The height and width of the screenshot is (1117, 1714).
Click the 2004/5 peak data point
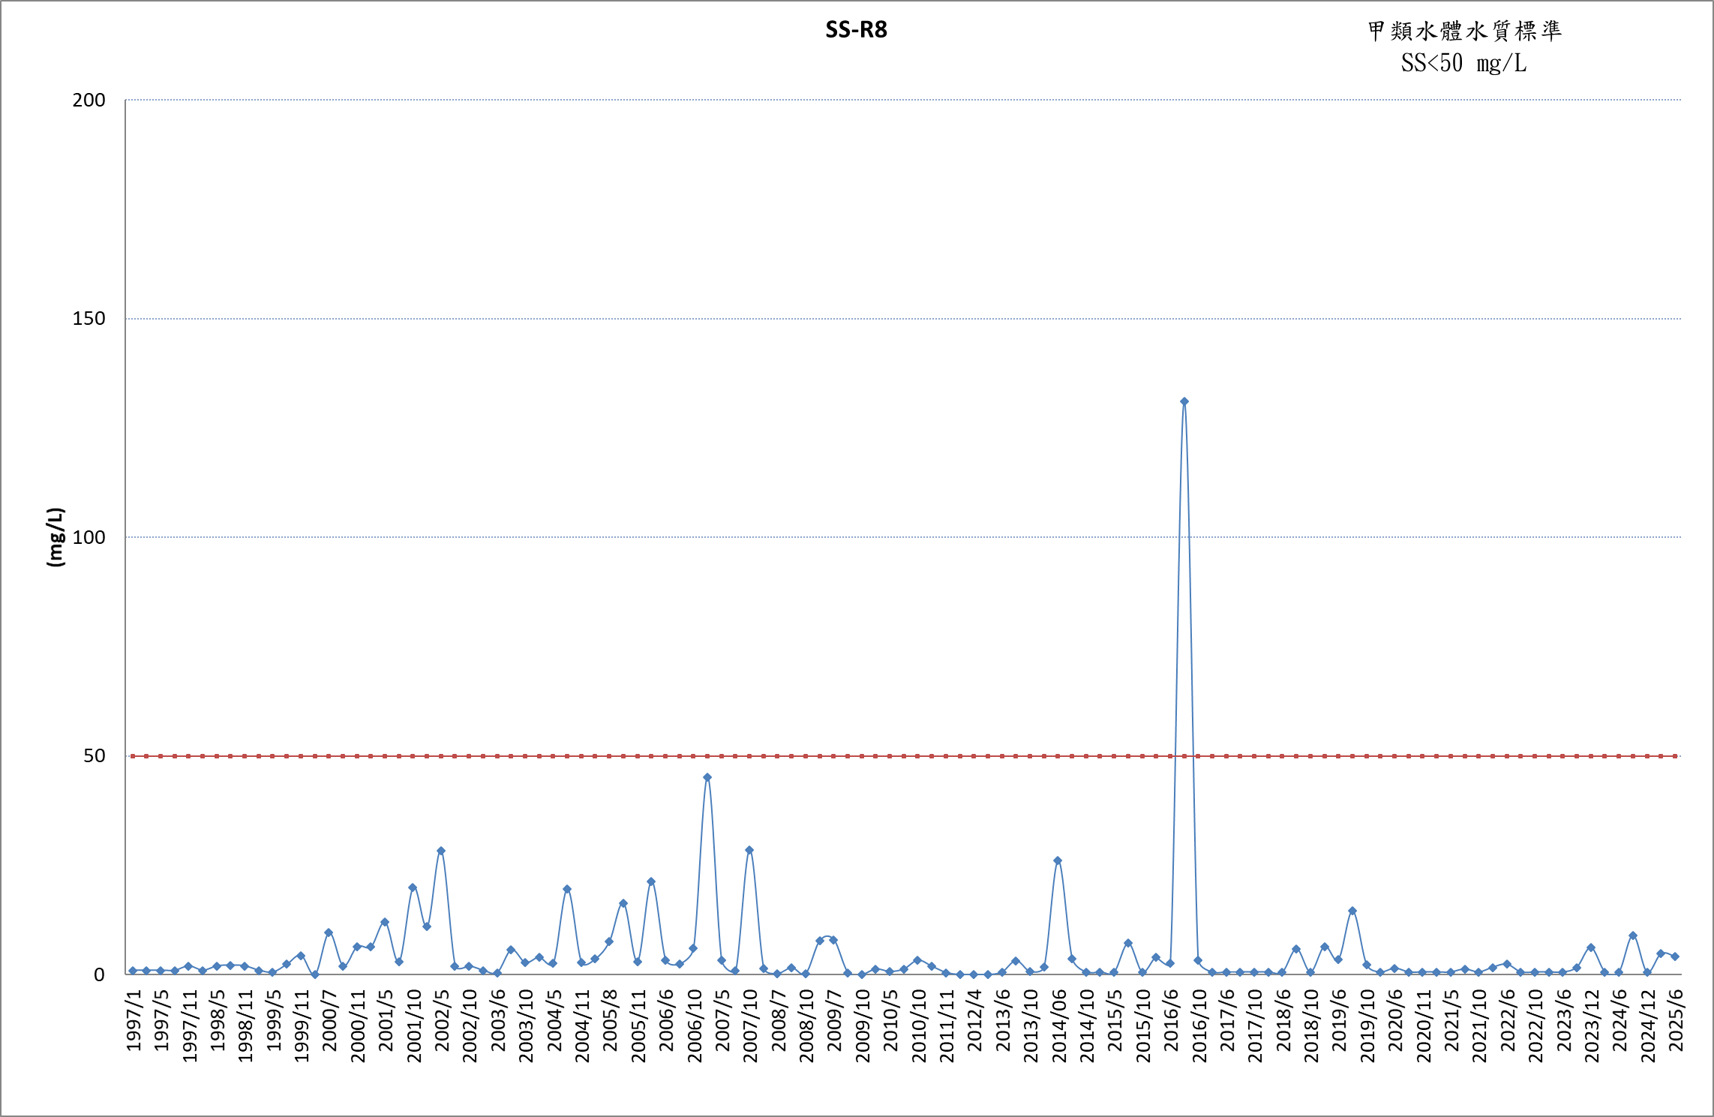tap(567, 889)
